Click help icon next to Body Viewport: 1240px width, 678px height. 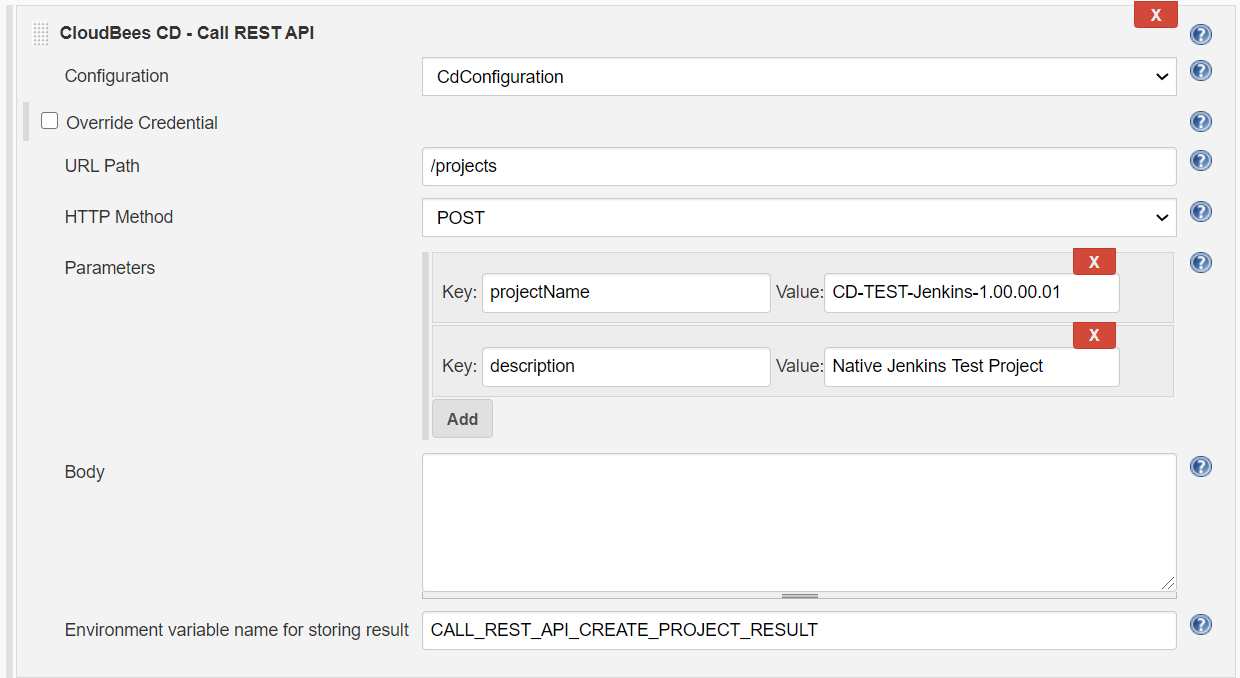tap(1201, 467)
